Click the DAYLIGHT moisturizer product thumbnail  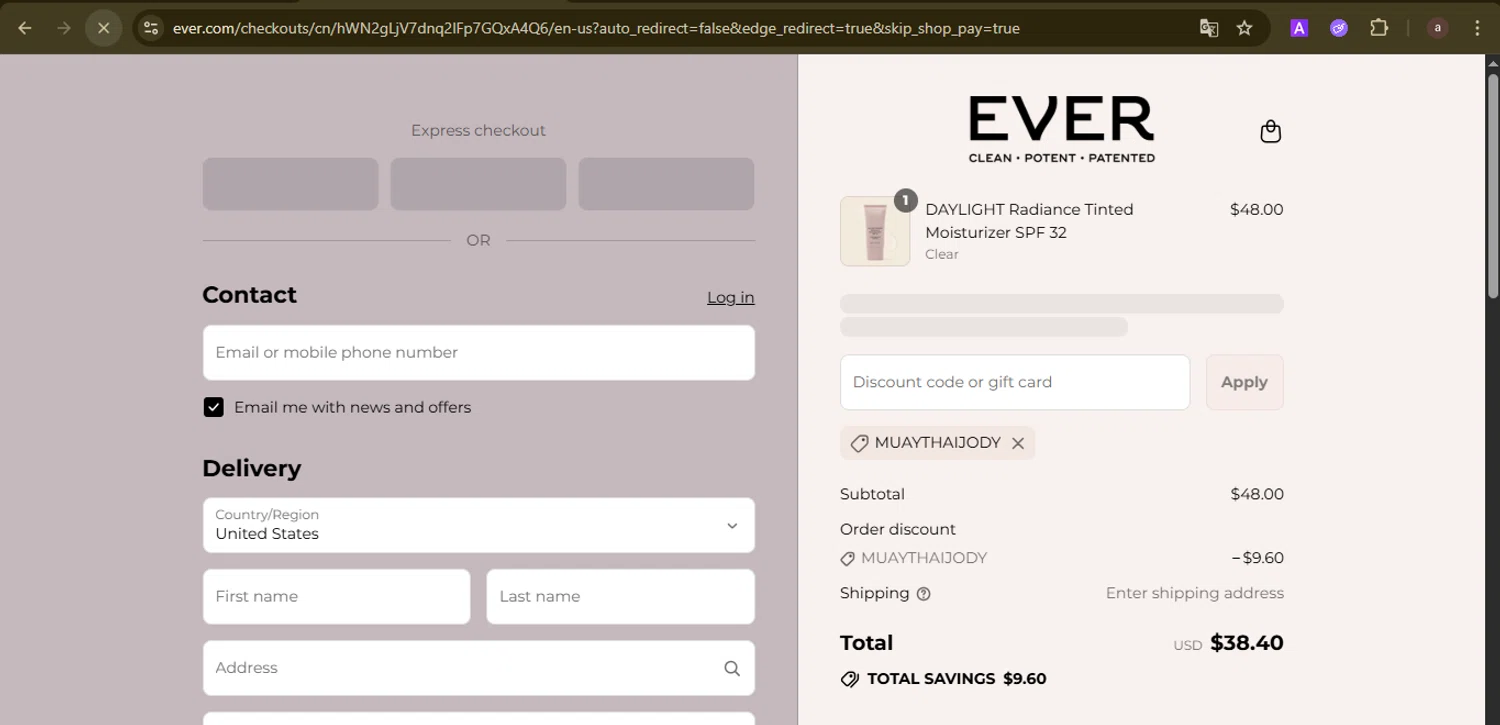coord(875,231)
